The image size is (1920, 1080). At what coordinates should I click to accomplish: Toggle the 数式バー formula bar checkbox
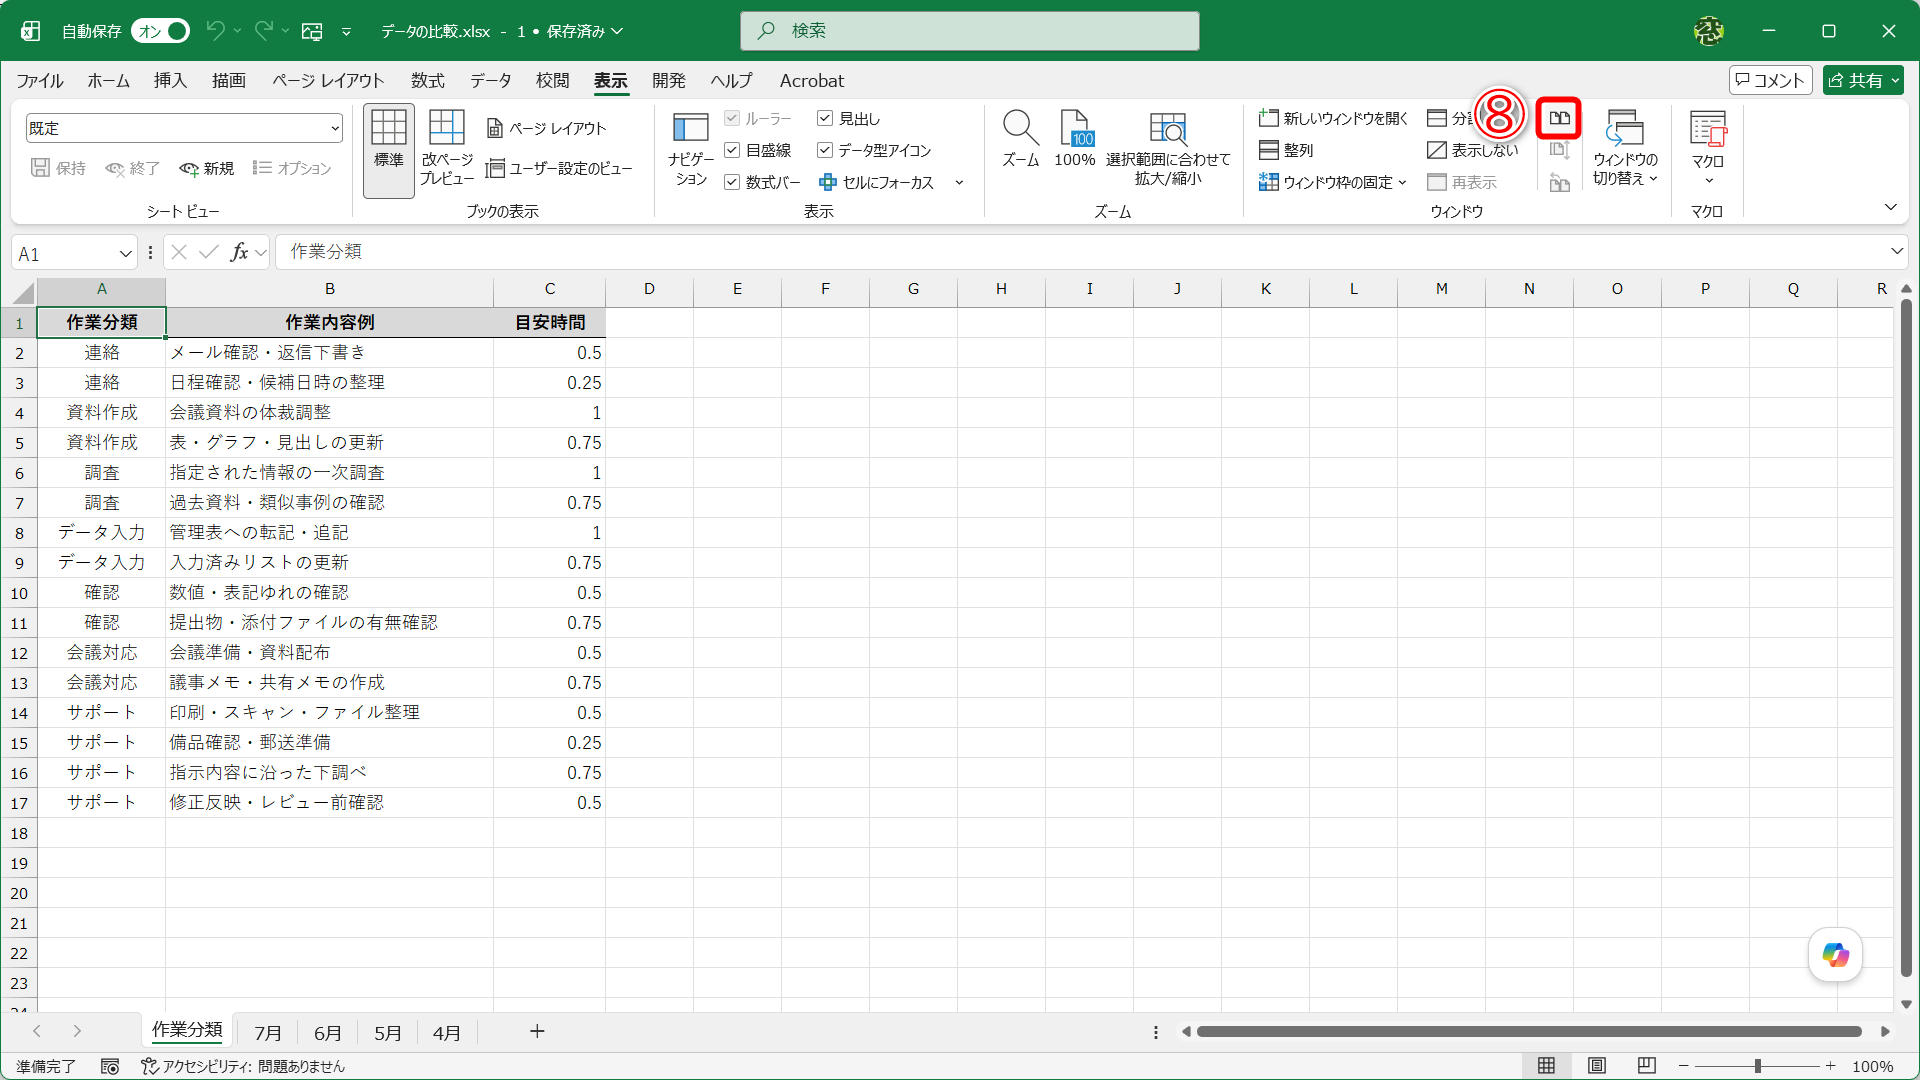(732, 182)
